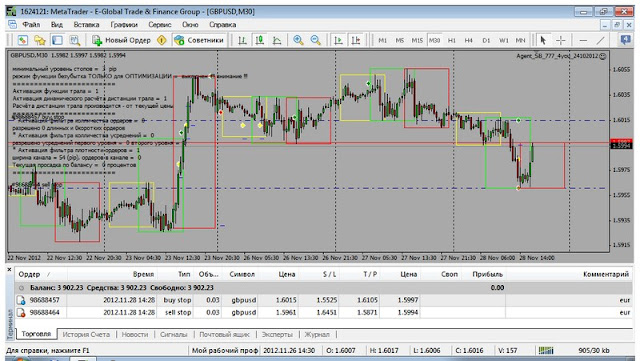Select the buy stop order 98688457 row

pyautogui.click(x=324, y=300)
